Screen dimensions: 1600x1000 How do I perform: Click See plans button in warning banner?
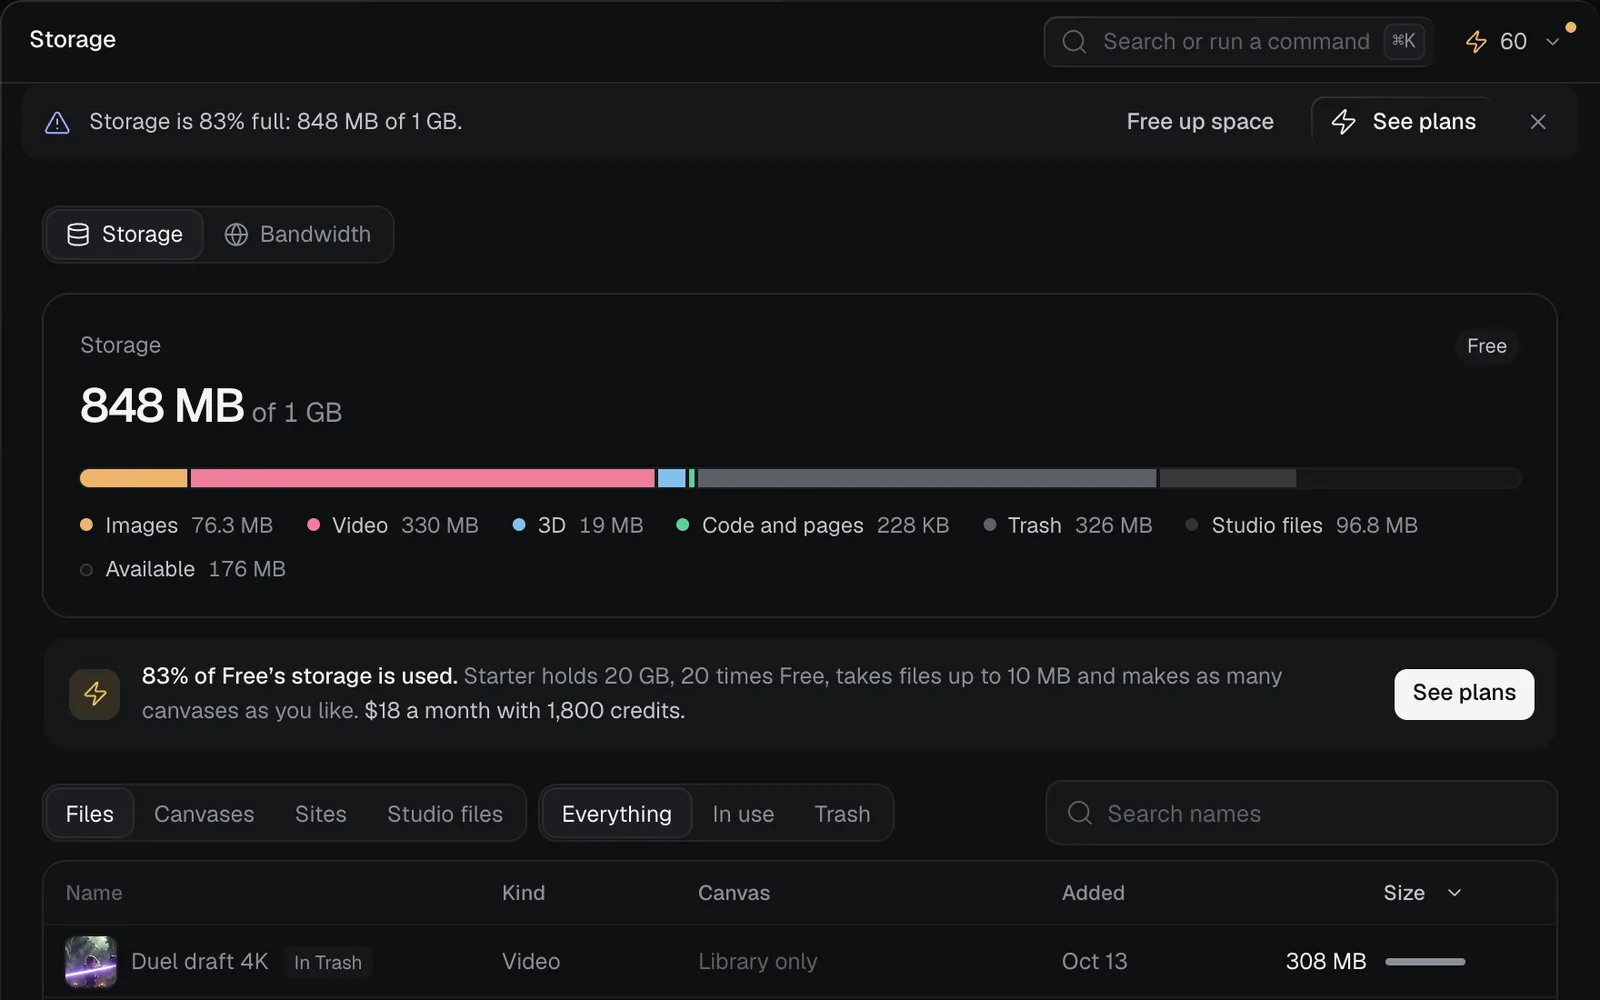[1403, 122]
